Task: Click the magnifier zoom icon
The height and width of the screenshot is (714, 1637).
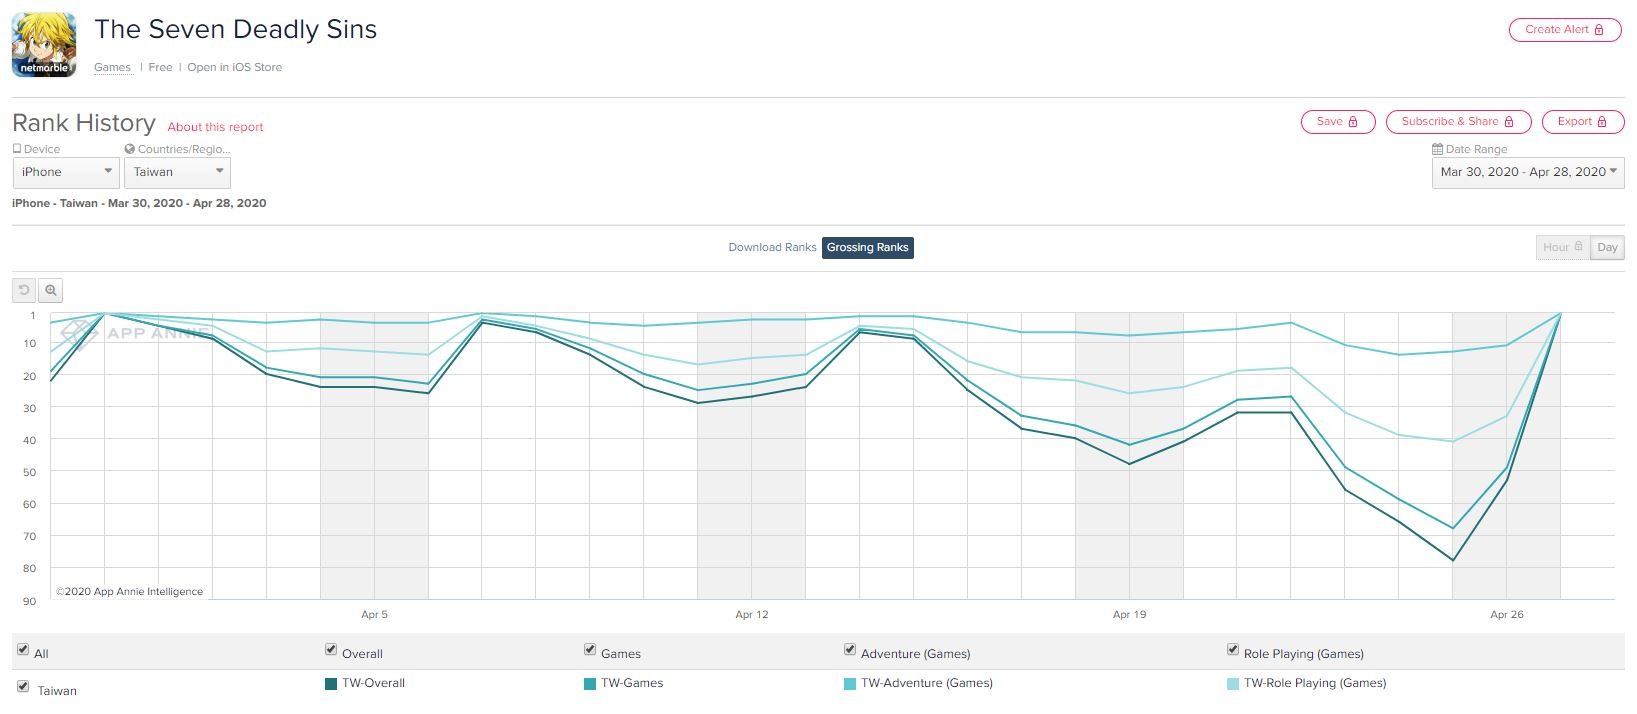Action: tap(51, 290)
